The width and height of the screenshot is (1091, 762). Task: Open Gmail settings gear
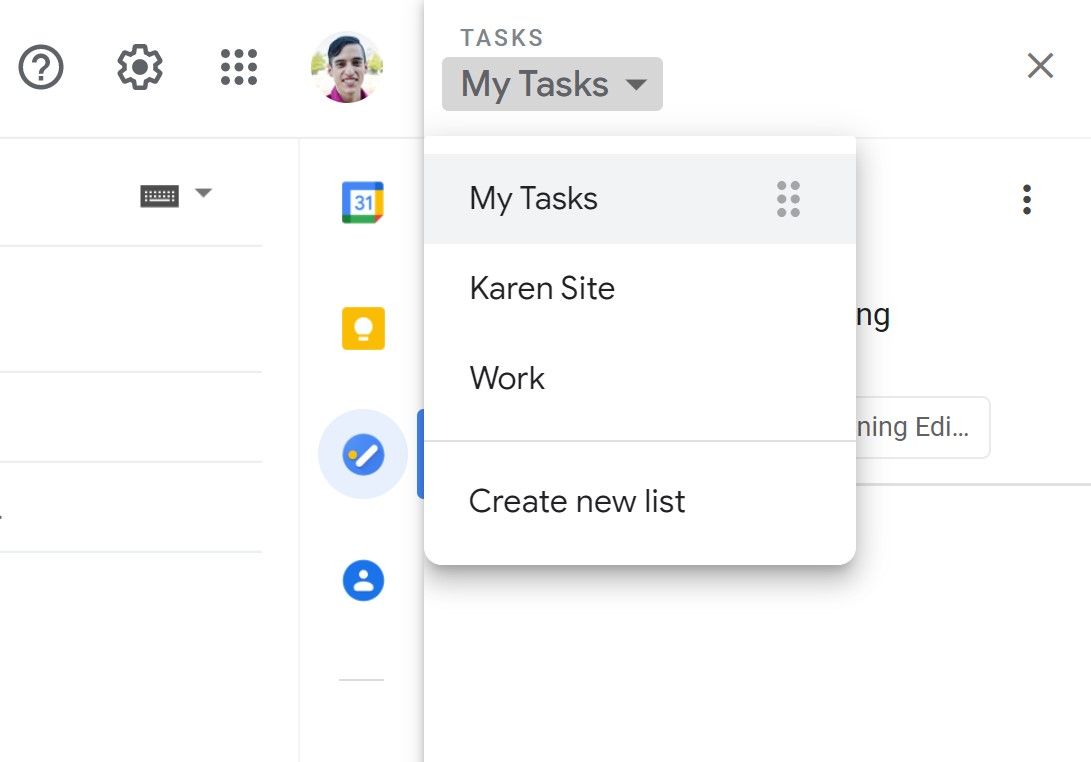tap(139, 66)
